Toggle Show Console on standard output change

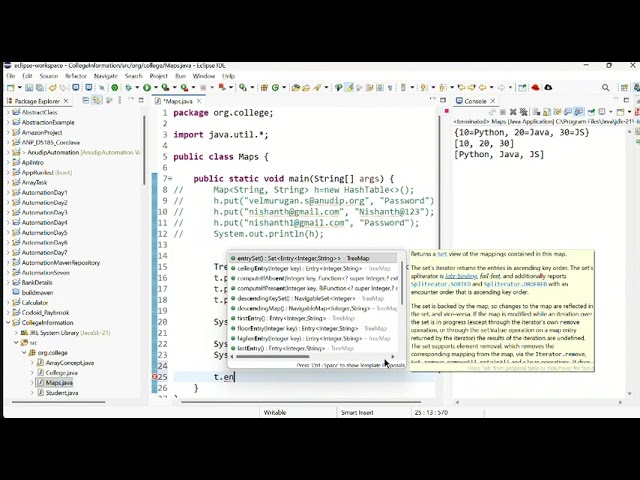568,112
